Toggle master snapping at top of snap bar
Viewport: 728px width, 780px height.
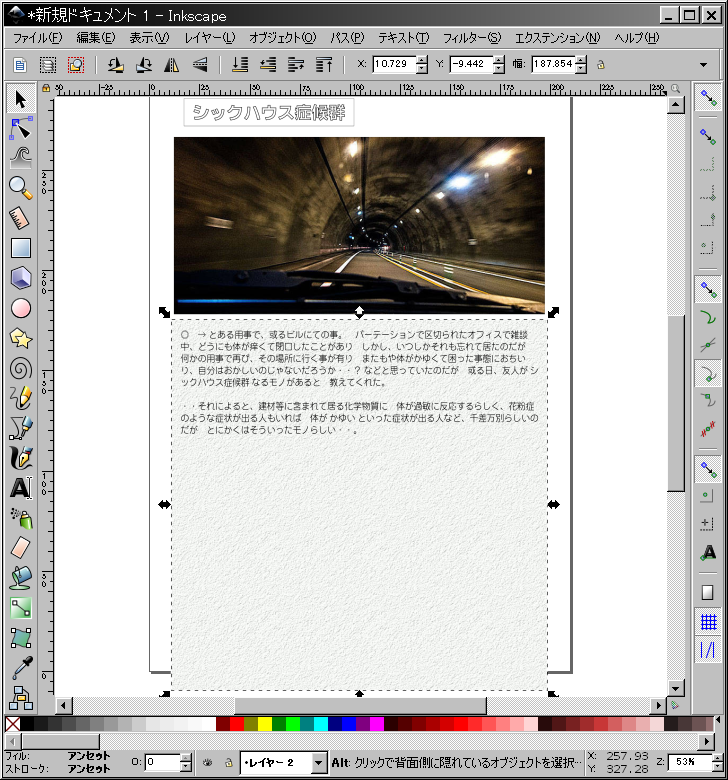coord(708,98)
